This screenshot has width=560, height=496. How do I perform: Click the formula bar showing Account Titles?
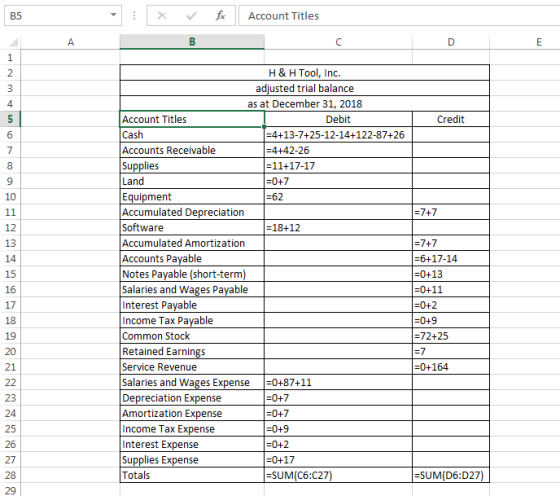pyautogui.click(x=399, y=16)
